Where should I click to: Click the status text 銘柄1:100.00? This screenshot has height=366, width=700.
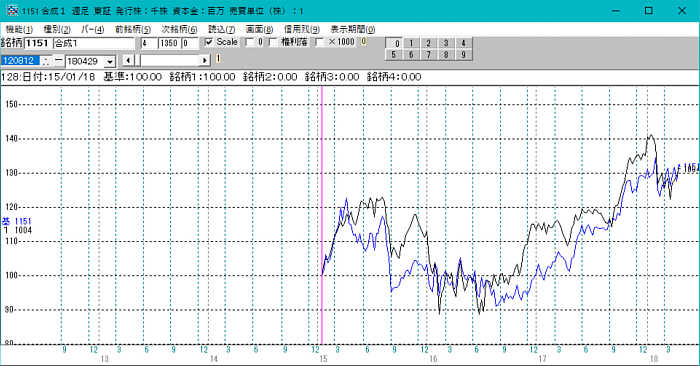(x=202, y=77)
